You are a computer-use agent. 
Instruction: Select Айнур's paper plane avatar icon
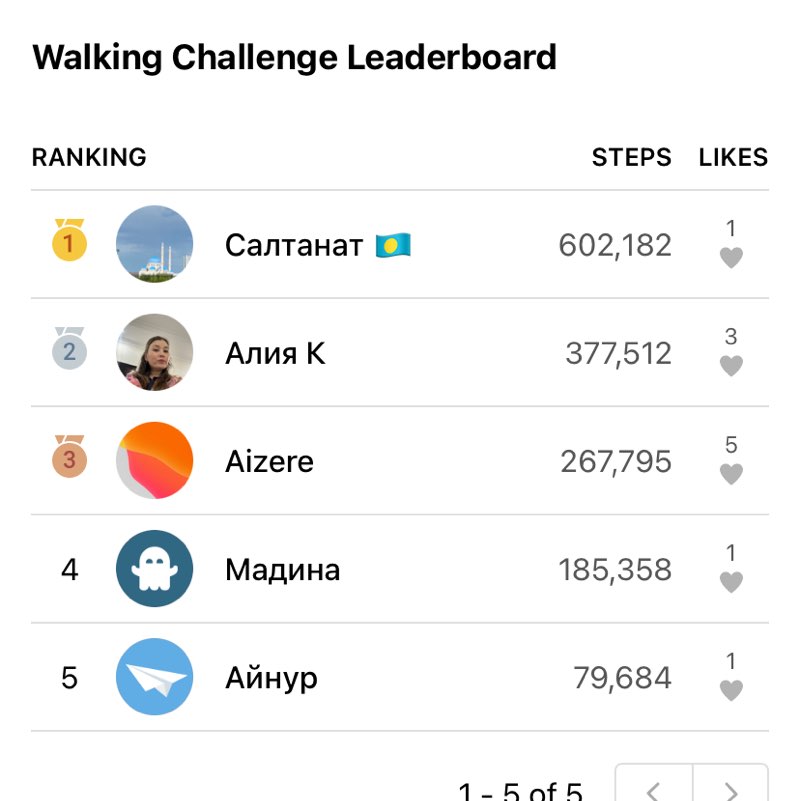(x=154, y=677)
